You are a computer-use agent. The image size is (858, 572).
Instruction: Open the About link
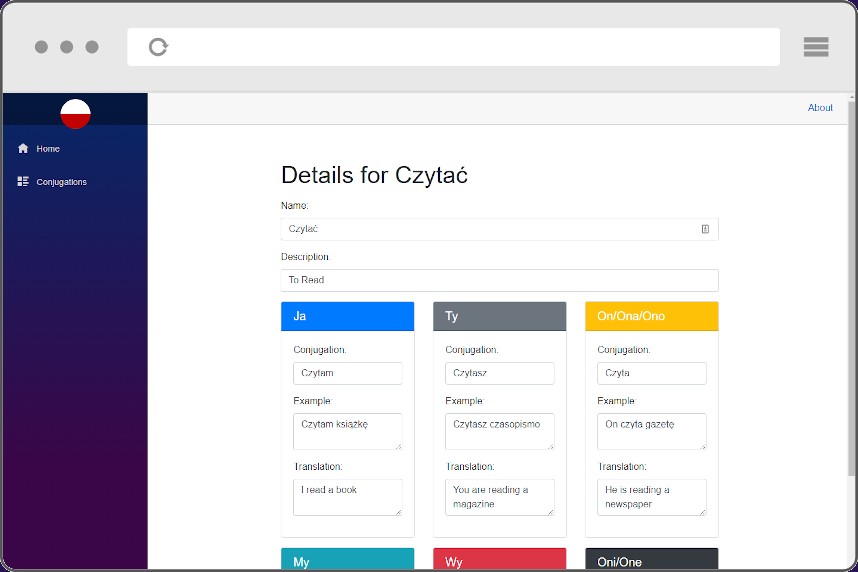(x=820, y=108)
